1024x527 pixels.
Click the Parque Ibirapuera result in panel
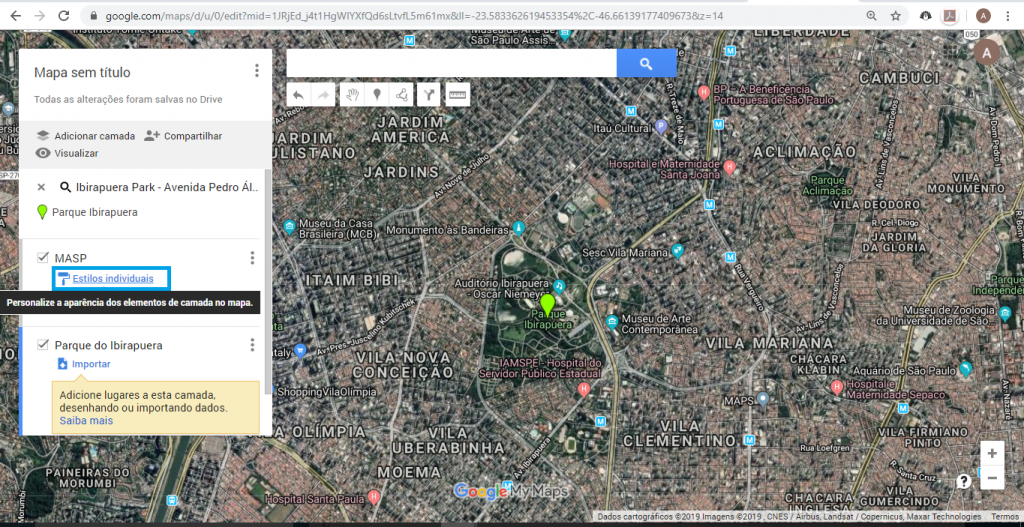[x=95, y=212]
